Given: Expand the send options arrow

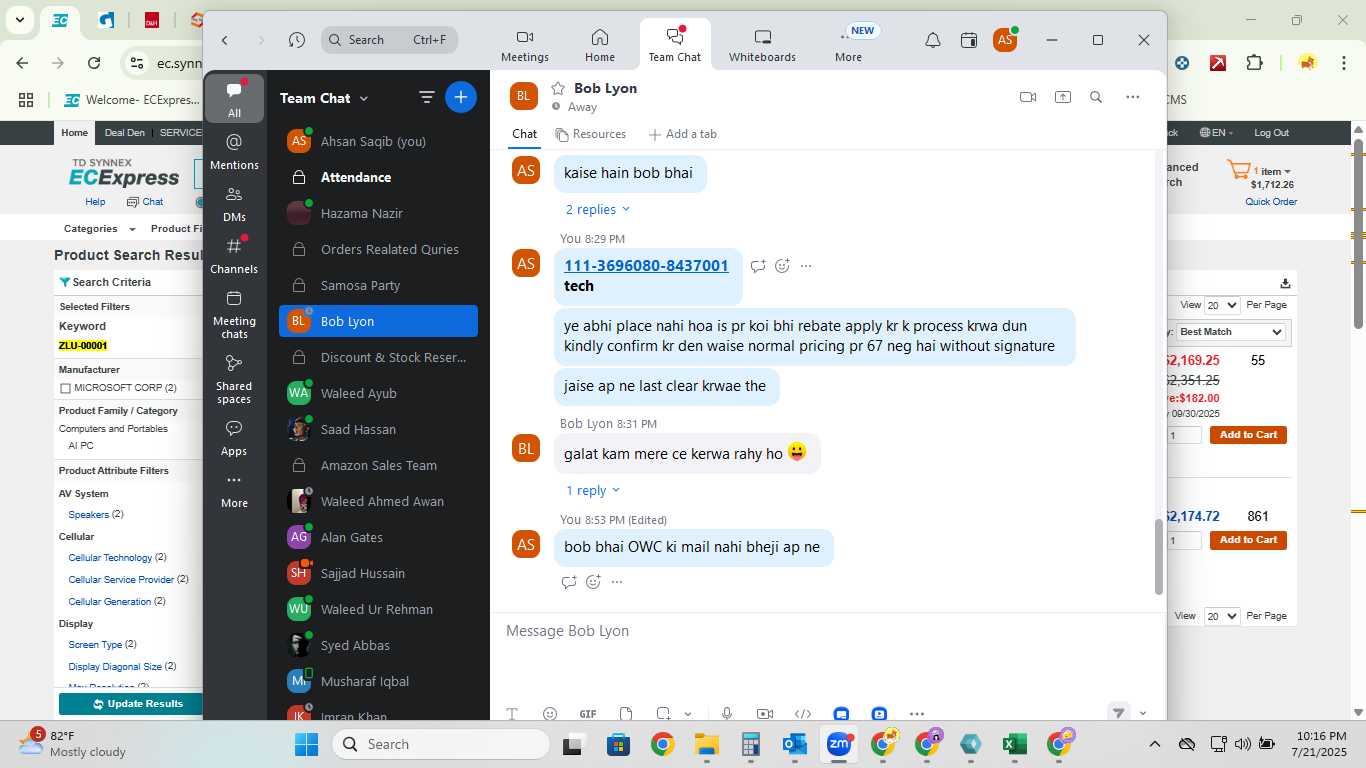Looking at the screenshot, I should (1143, 714).
